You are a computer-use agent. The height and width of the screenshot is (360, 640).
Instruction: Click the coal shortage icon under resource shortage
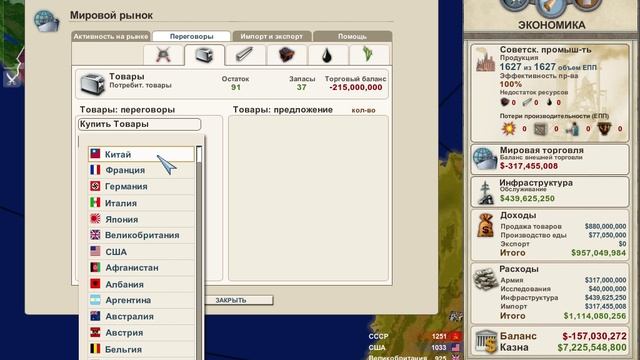pyautogui.click(x=505, y=102)
